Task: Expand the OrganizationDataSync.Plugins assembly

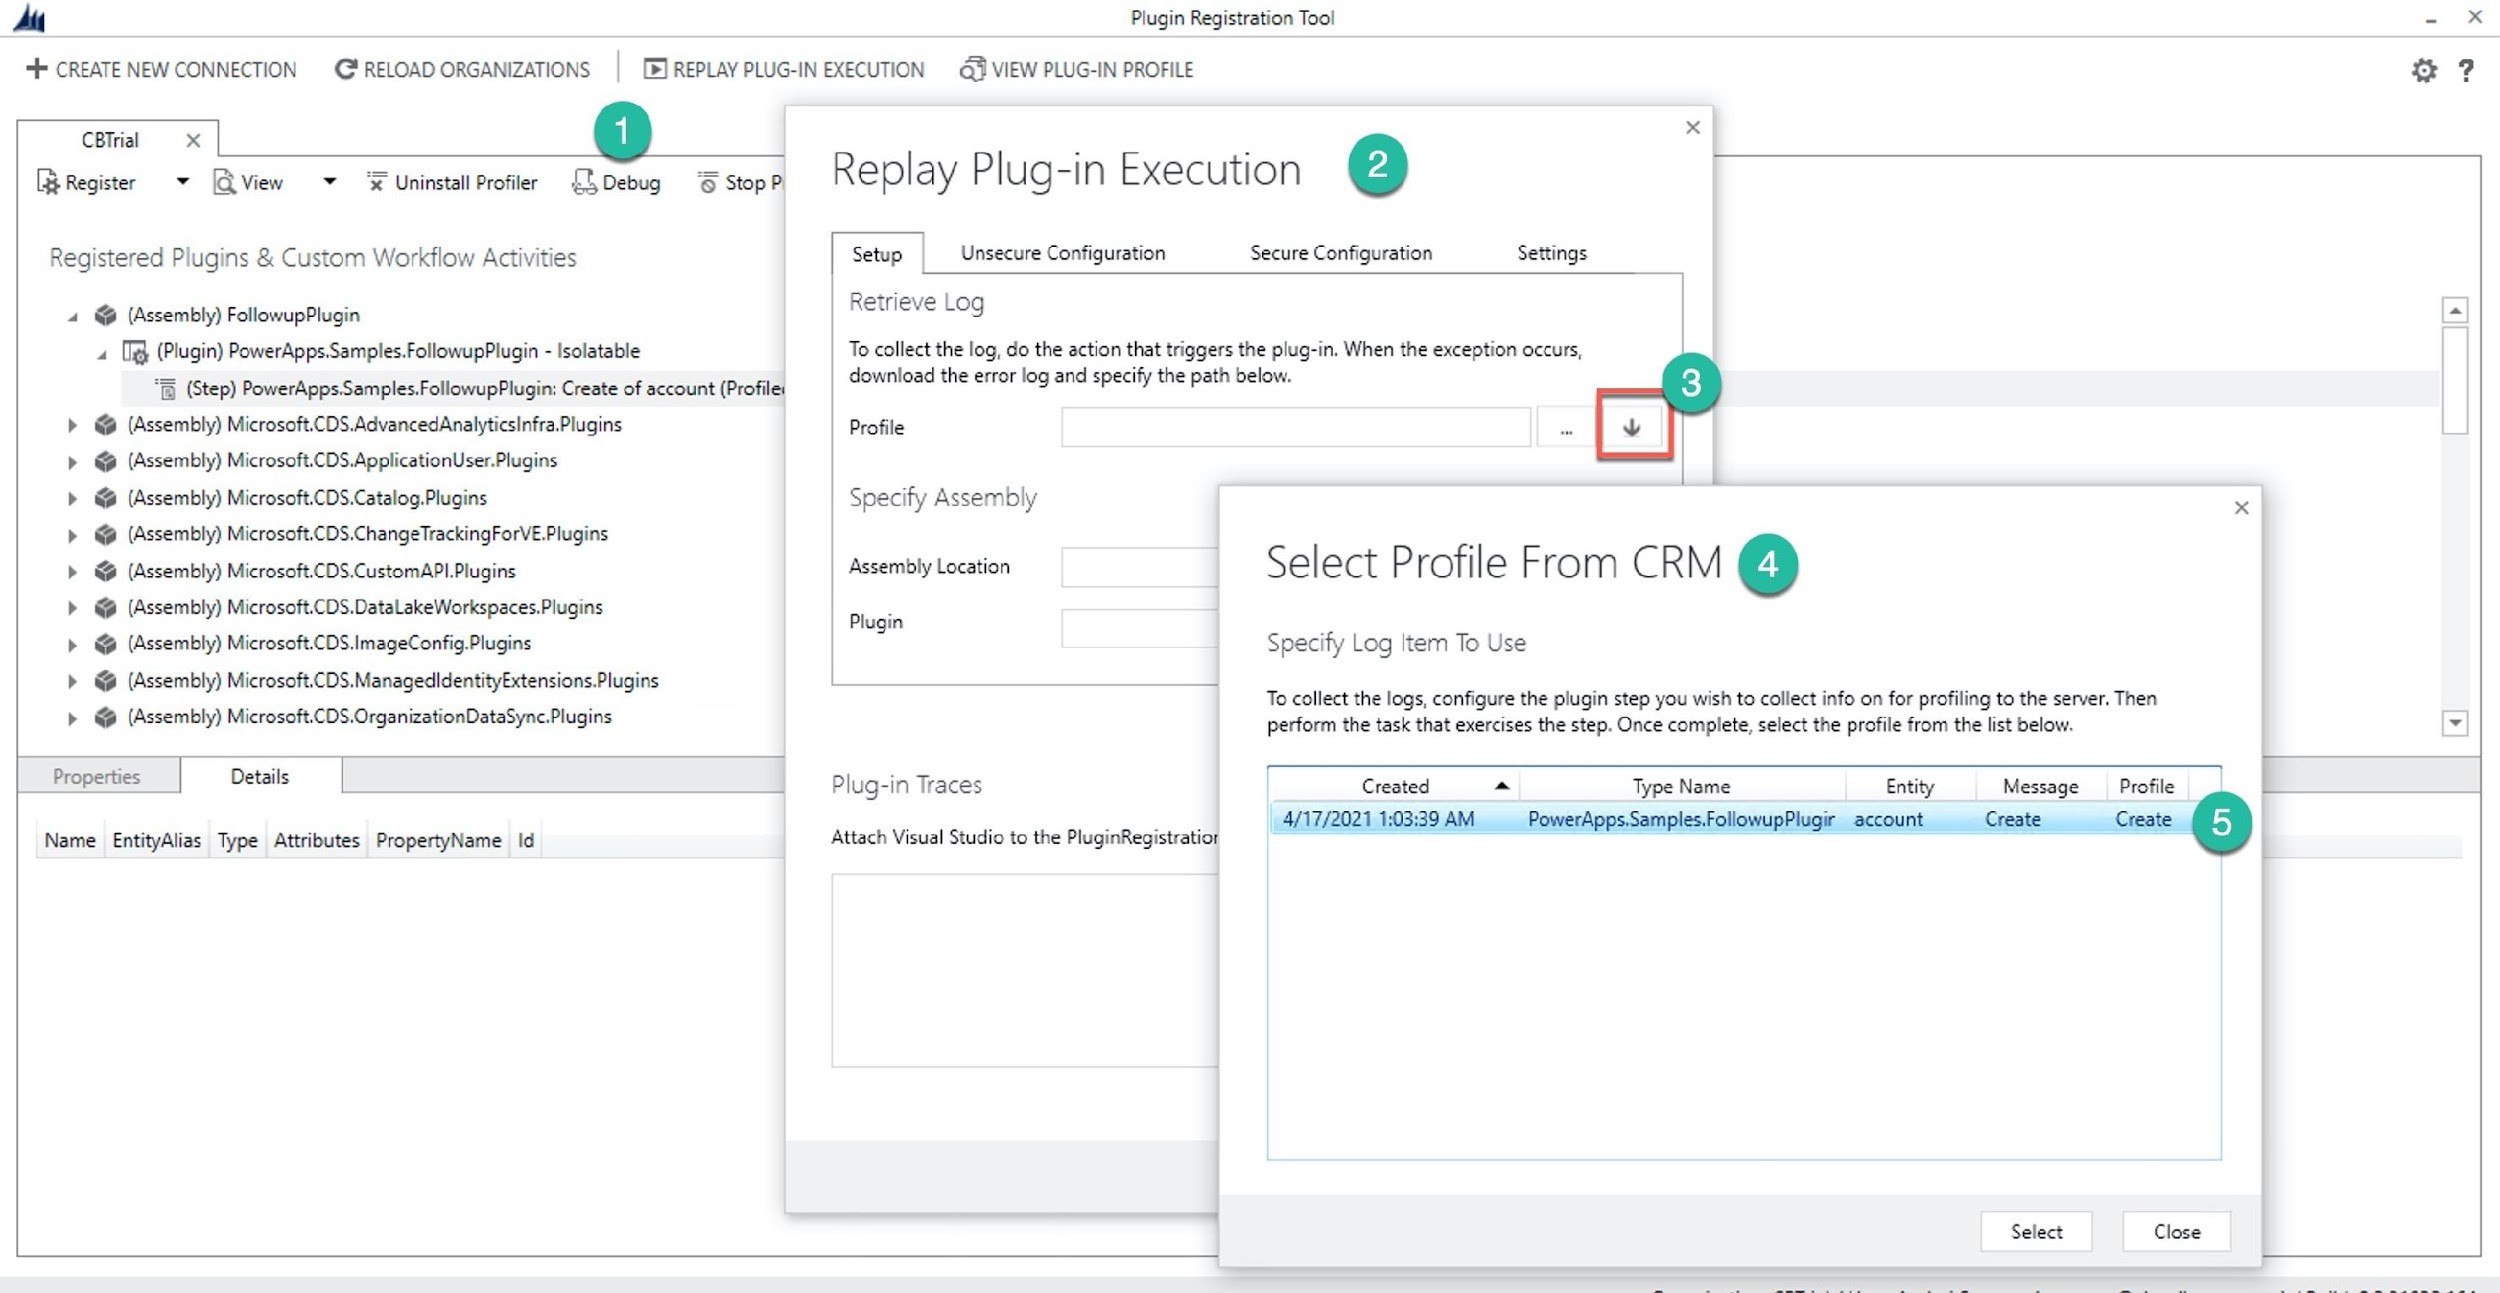Action: (72, 718)
